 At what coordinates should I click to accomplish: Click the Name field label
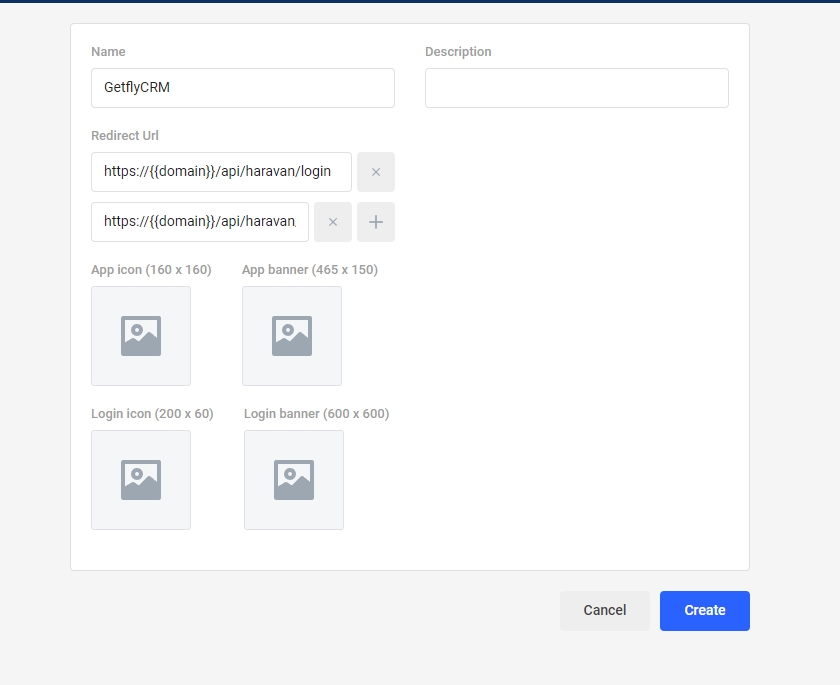108,52
